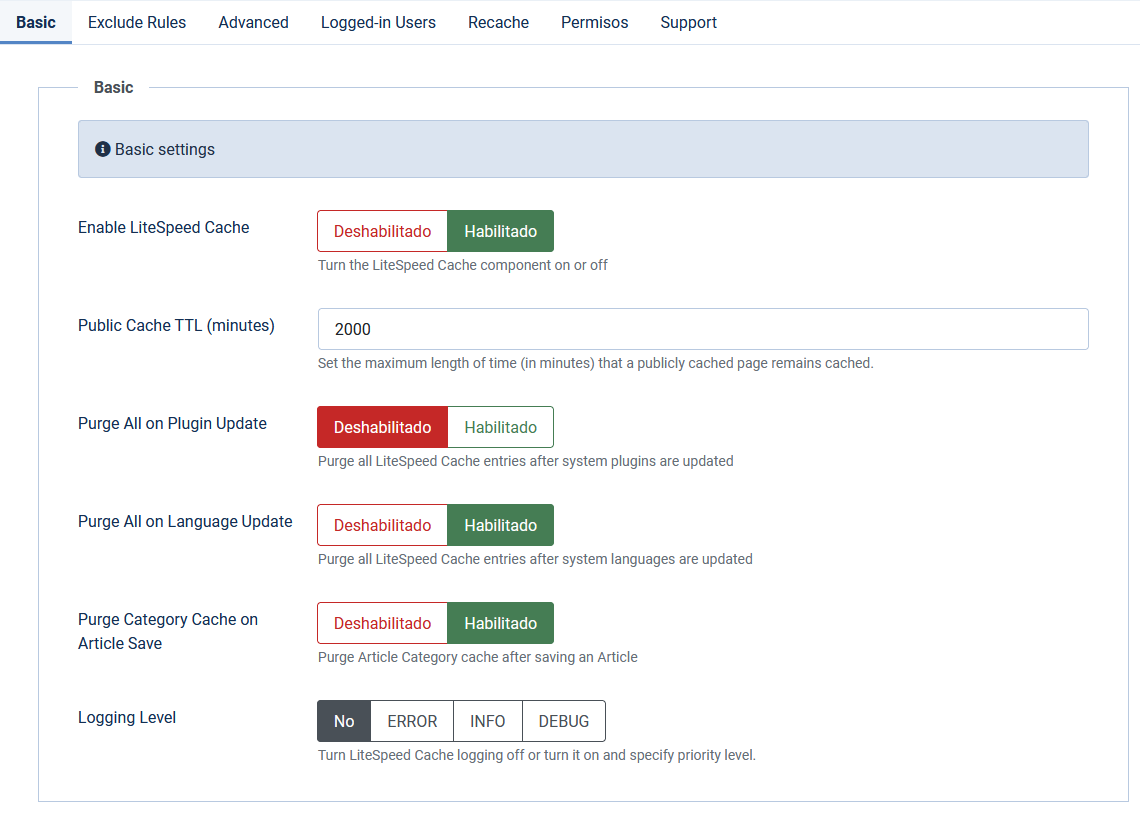Click the 'after system plugins are updated' hint

pyautogui.click(x=526, y=461)
